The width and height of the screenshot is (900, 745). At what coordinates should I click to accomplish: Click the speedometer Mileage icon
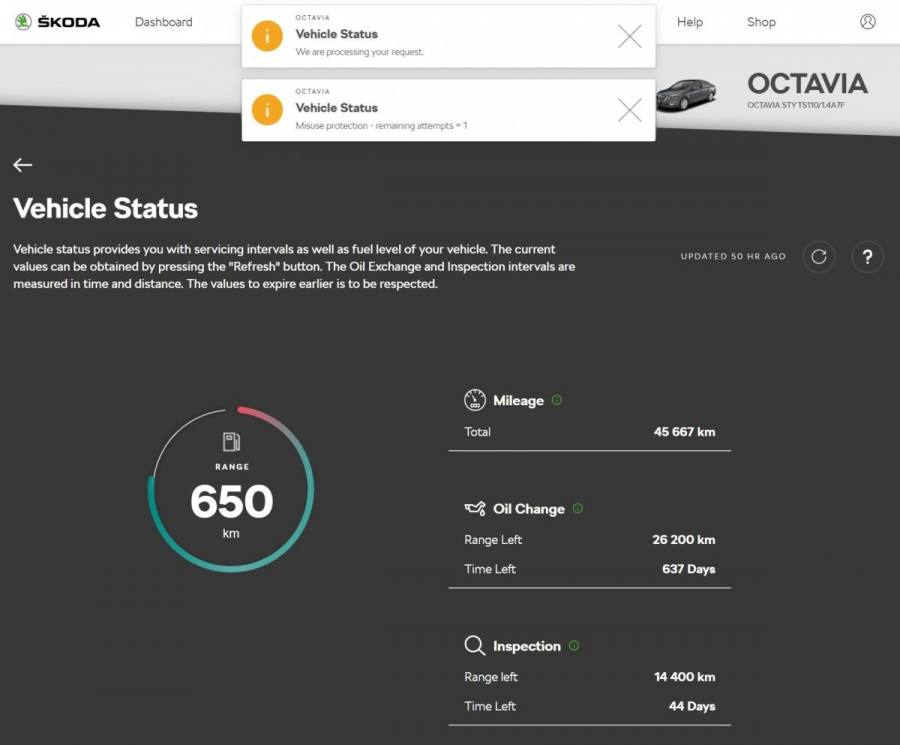[474, 400]
